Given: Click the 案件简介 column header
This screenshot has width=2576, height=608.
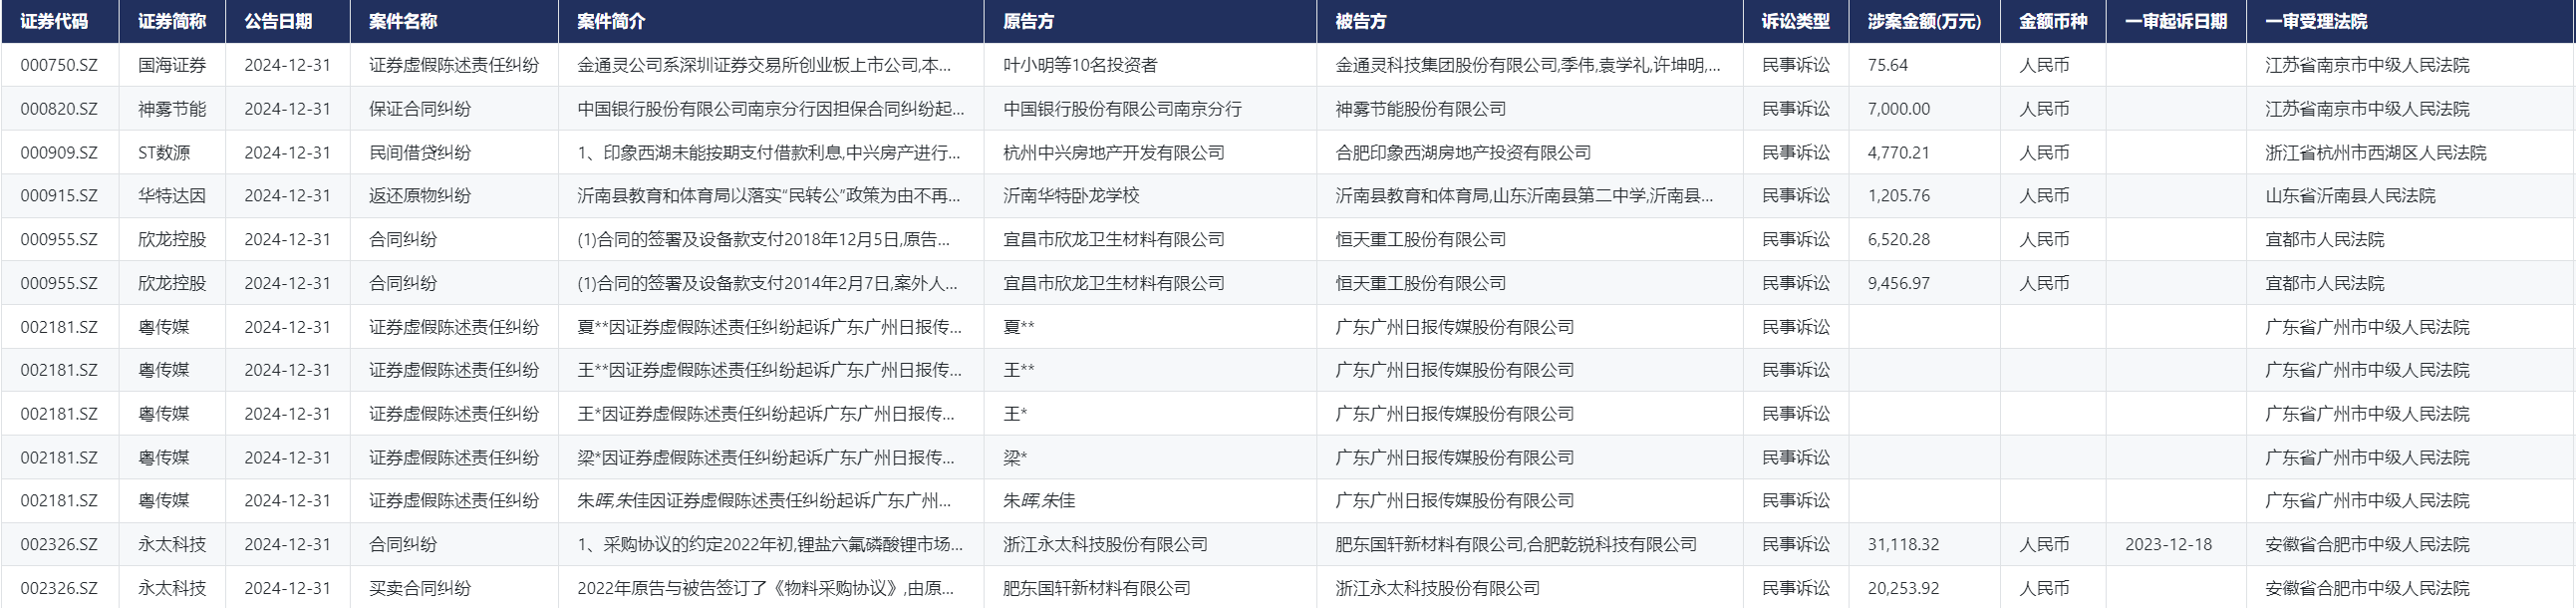Looking at the screenshot, I should [x=611, y=21].
